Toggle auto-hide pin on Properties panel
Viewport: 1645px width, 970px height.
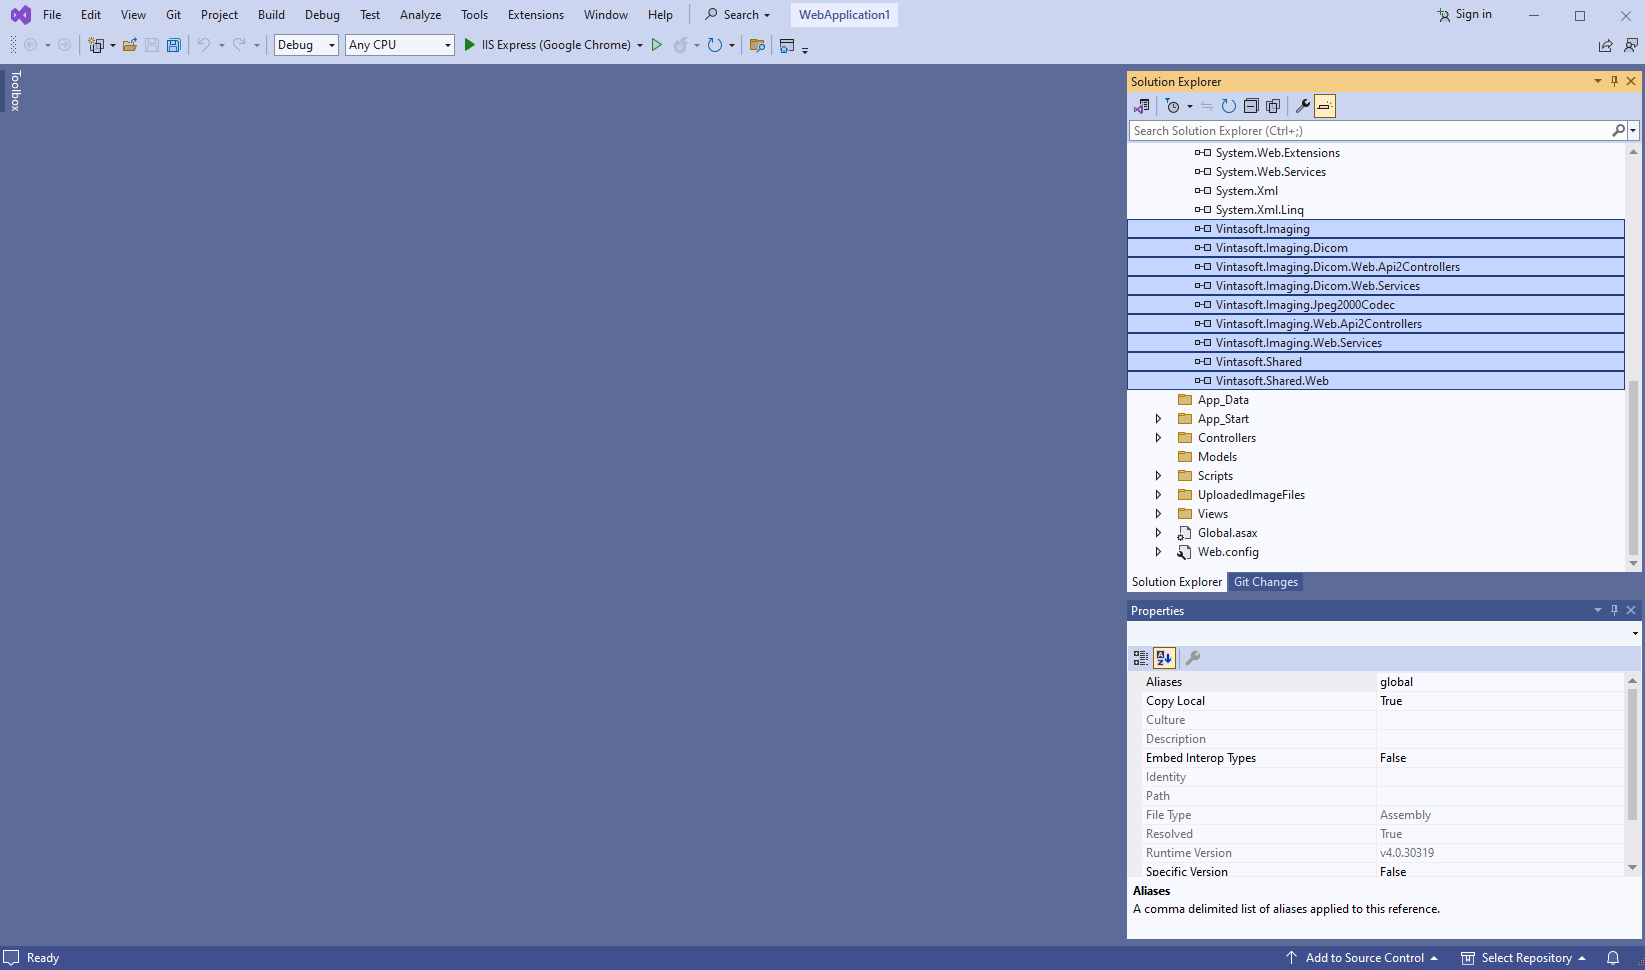tap(1614, 610)
